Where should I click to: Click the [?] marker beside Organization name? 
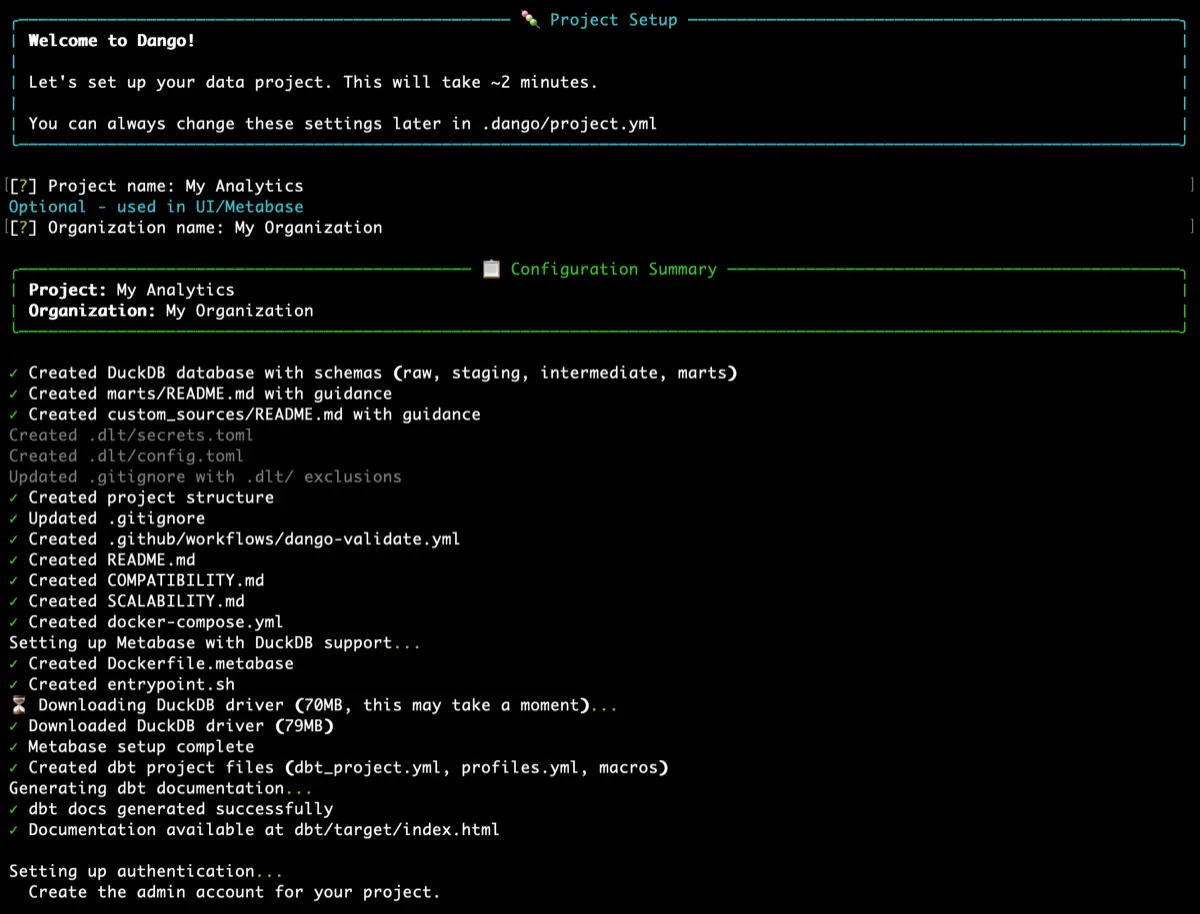(23, 227)
